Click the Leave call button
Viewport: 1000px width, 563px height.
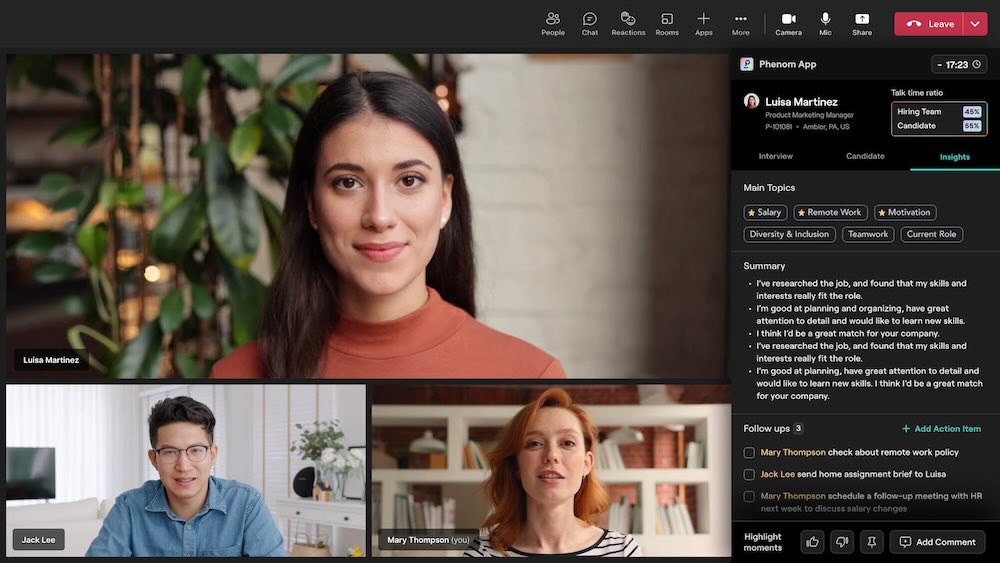coord(929,24)
